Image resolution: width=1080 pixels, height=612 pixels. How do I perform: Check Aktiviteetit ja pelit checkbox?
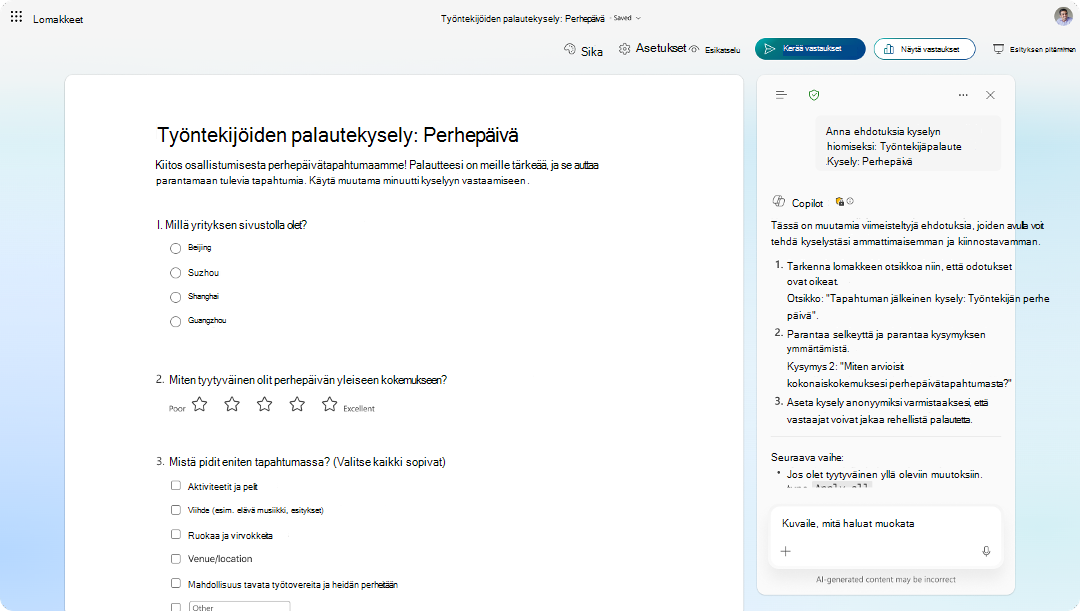176,485
